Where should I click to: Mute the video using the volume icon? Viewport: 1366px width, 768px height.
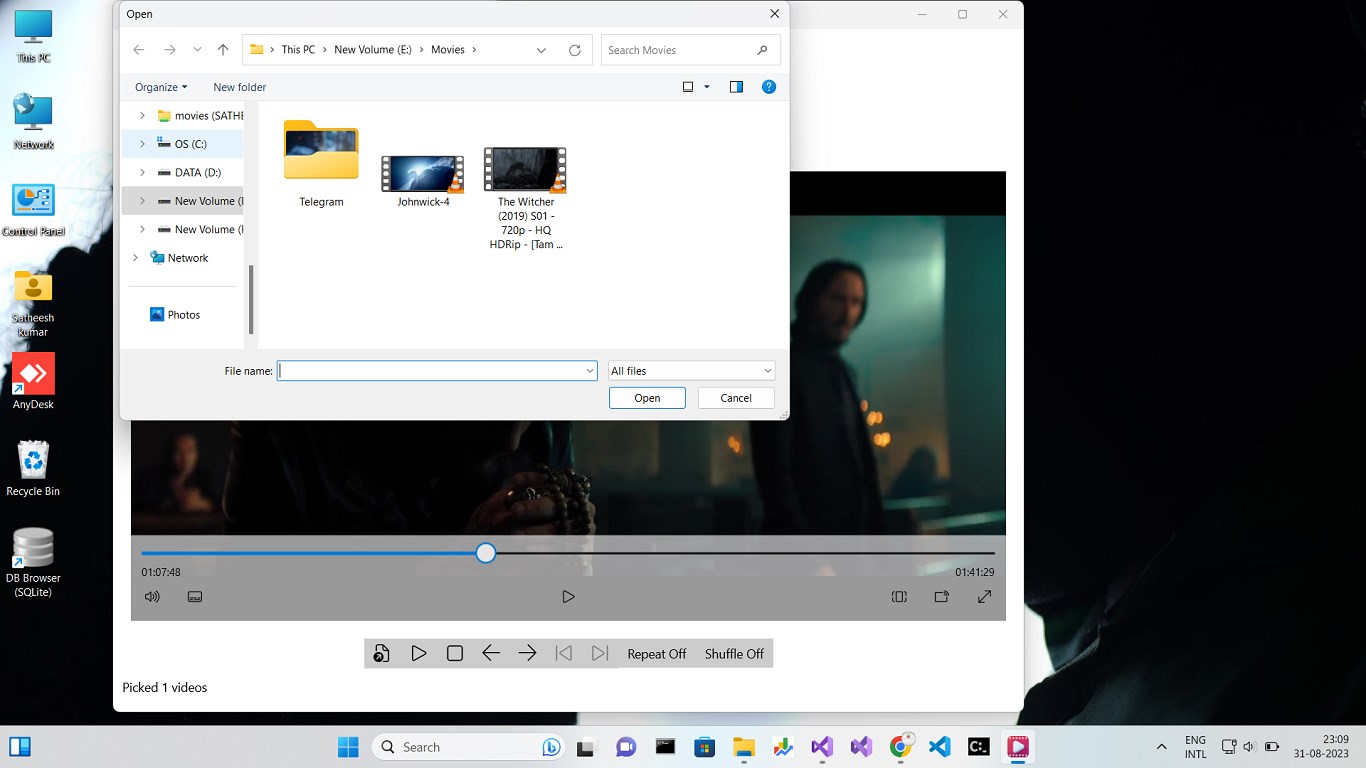click(x=152, y=597)
